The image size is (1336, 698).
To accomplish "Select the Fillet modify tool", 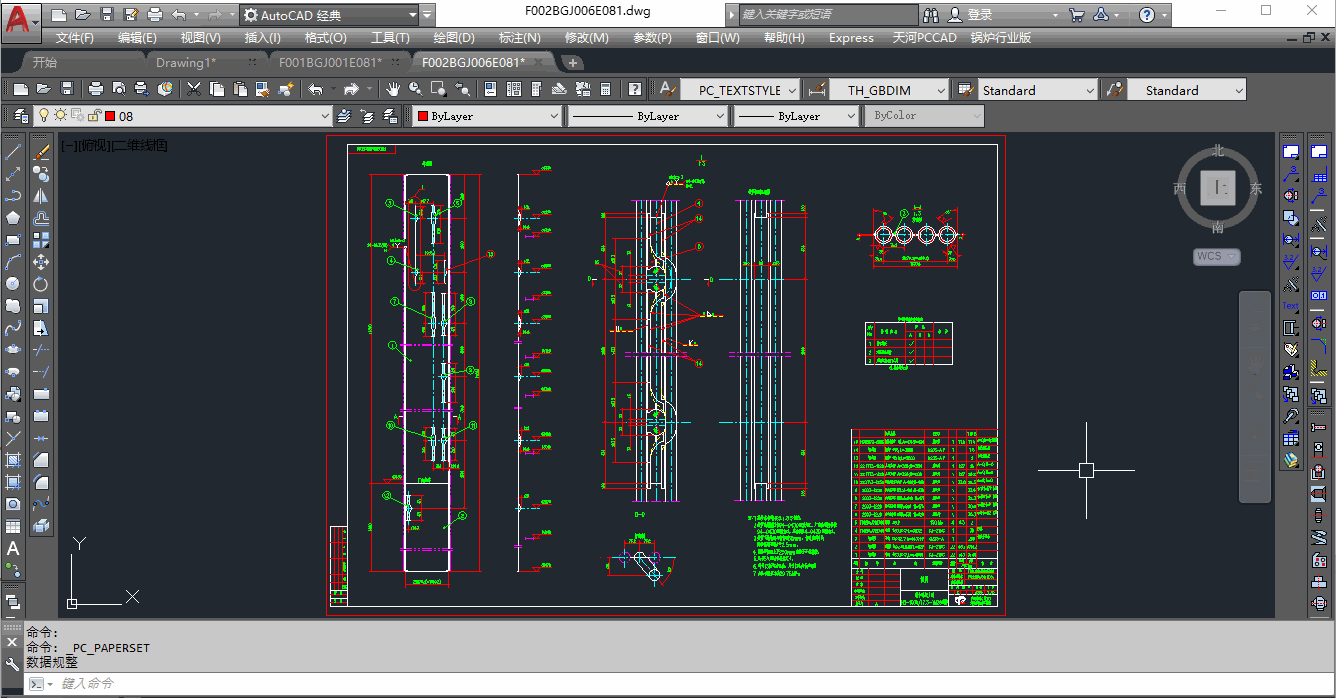I will pos(41,482).
